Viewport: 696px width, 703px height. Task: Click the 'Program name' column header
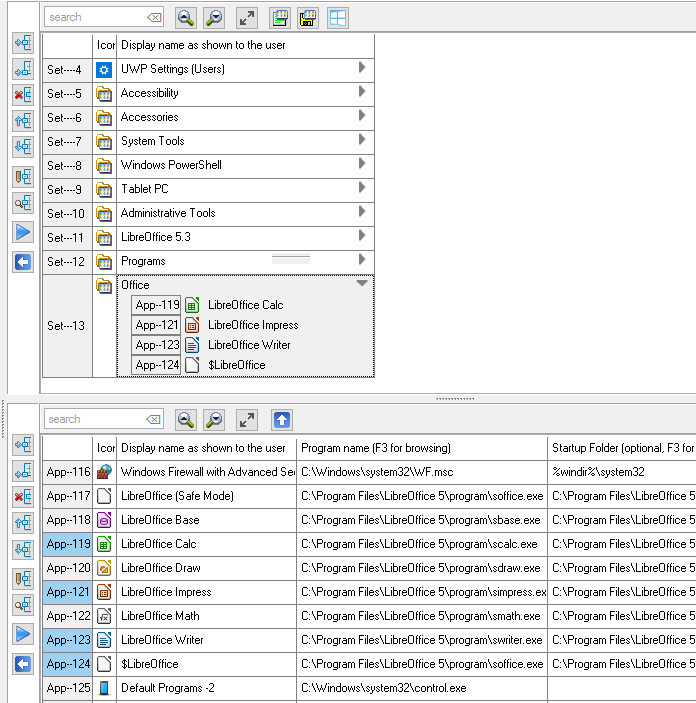[x=420, y=448]
